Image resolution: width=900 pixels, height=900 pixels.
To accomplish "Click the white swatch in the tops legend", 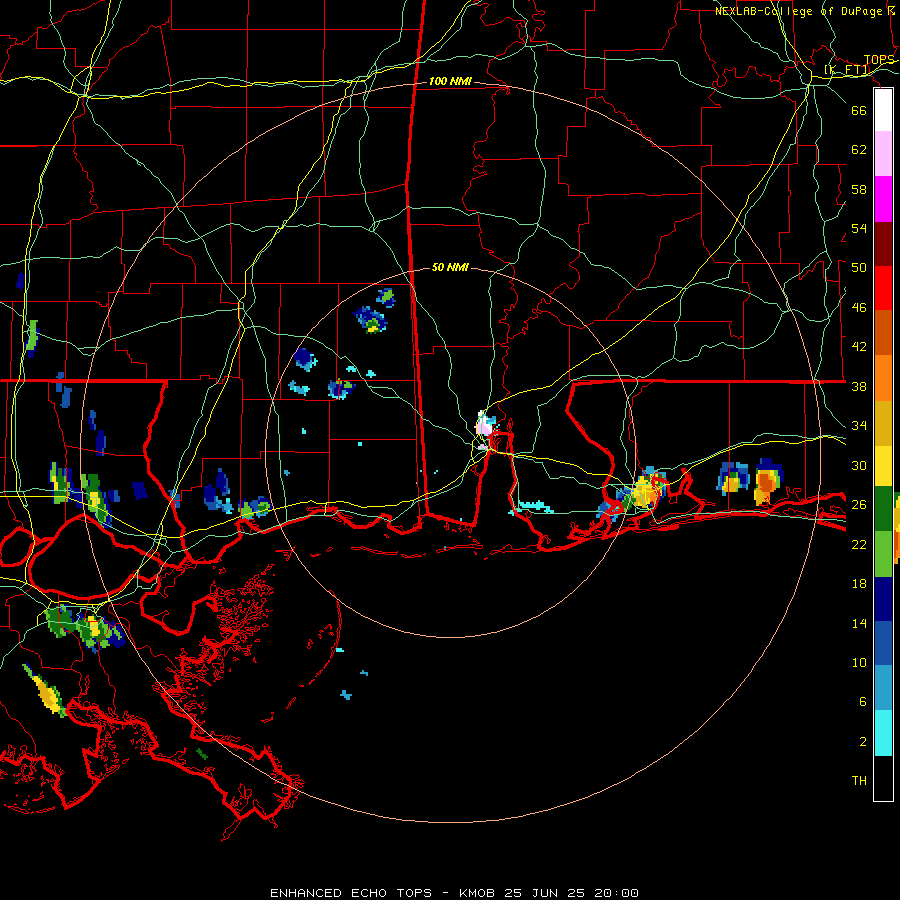I will (883, 110).
